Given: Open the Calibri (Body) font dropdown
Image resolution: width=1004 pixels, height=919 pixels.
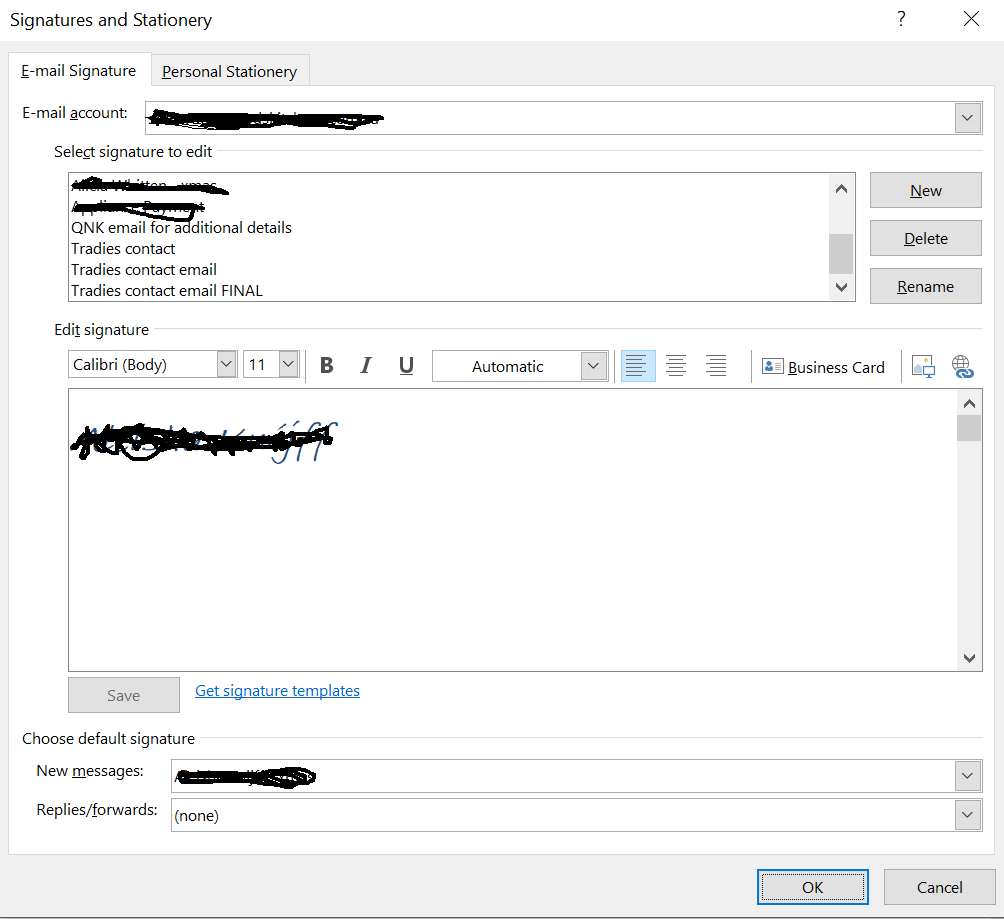Looking at the screenshot, I should [x=226, y=364].
